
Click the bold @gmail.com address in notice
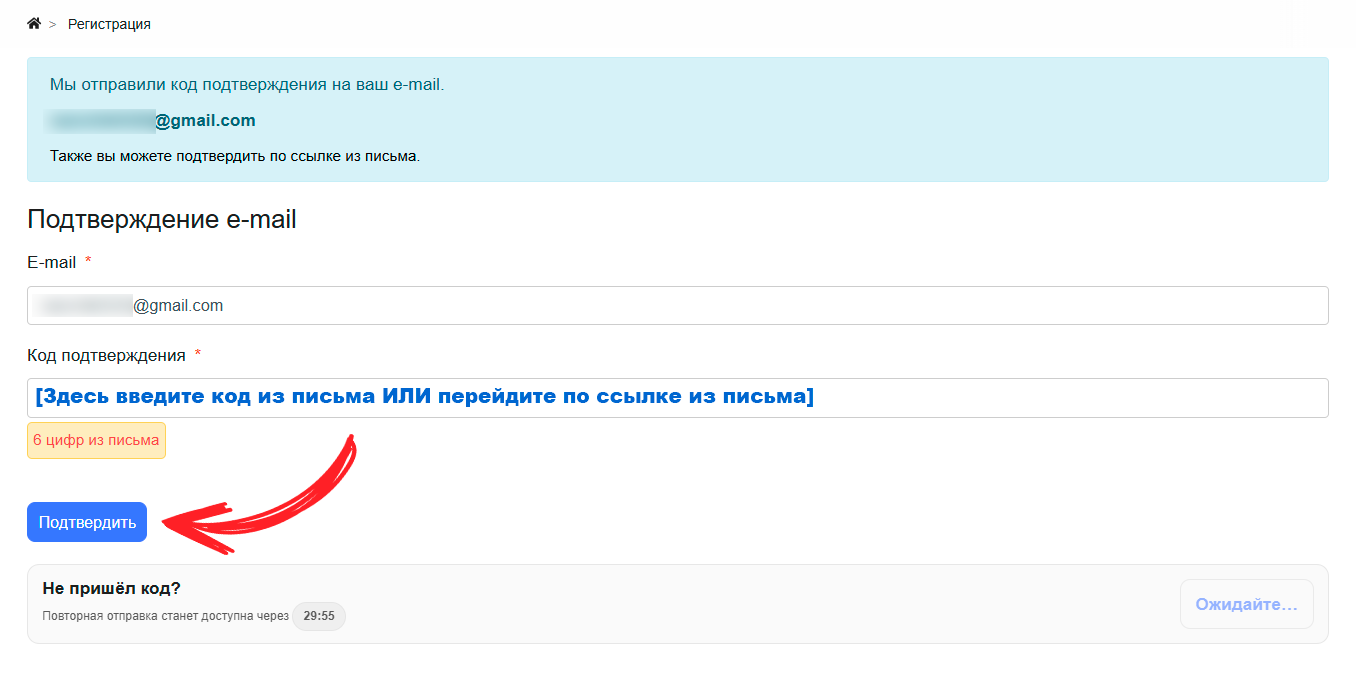coord(205,121)
